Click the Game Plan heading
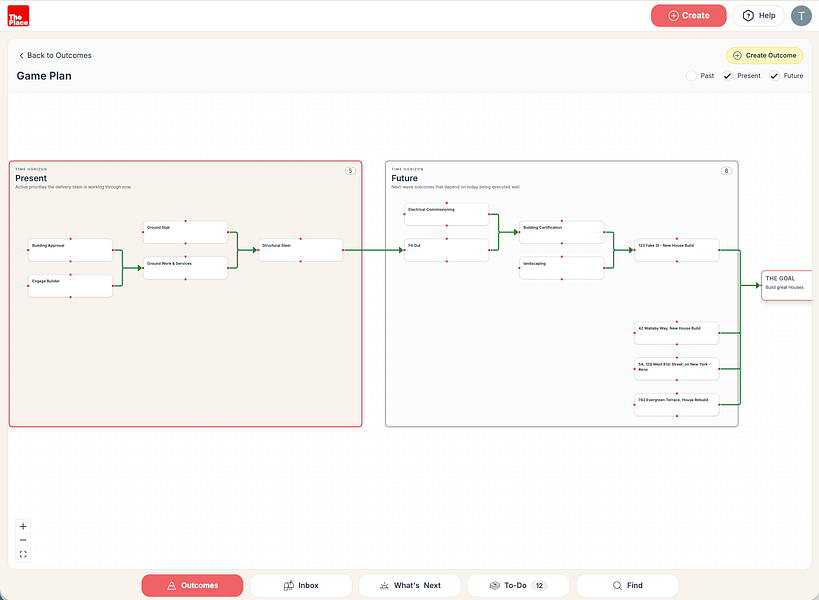The height and width of the screenshot is (600, 819). (x=44, y=76)
